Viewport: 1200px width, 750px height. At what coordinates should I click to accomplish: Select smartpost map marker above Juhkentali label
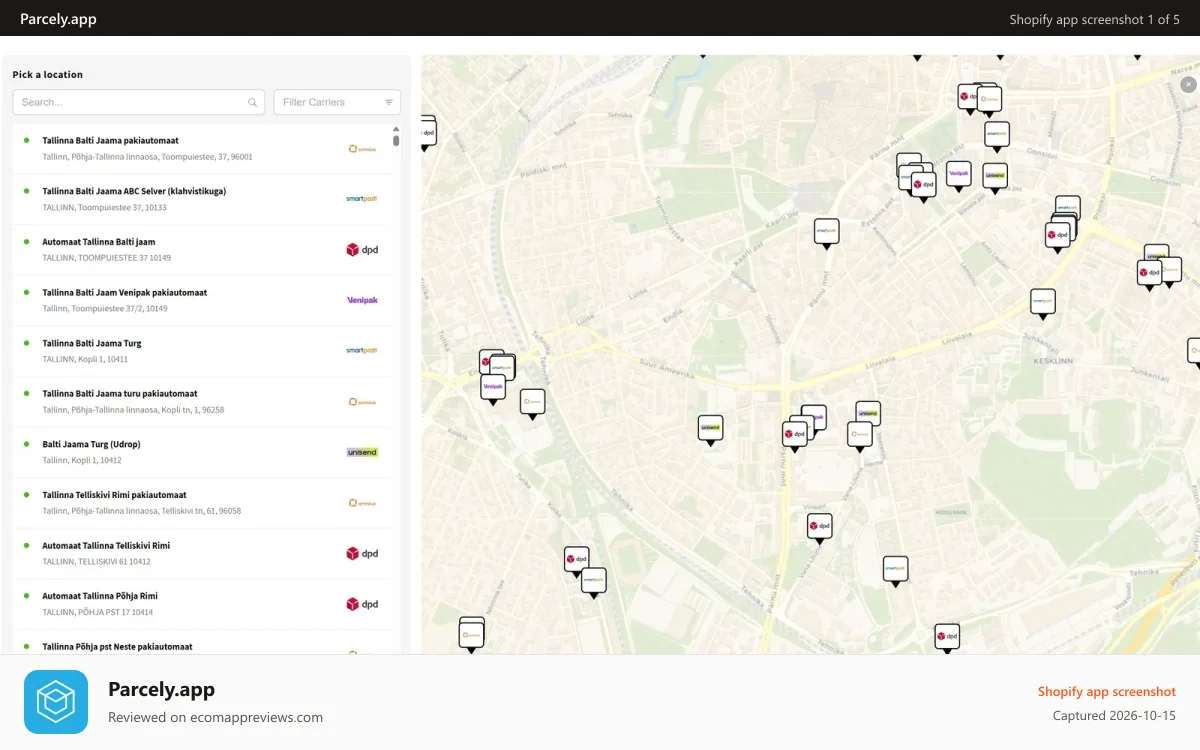pos(1043,303)
